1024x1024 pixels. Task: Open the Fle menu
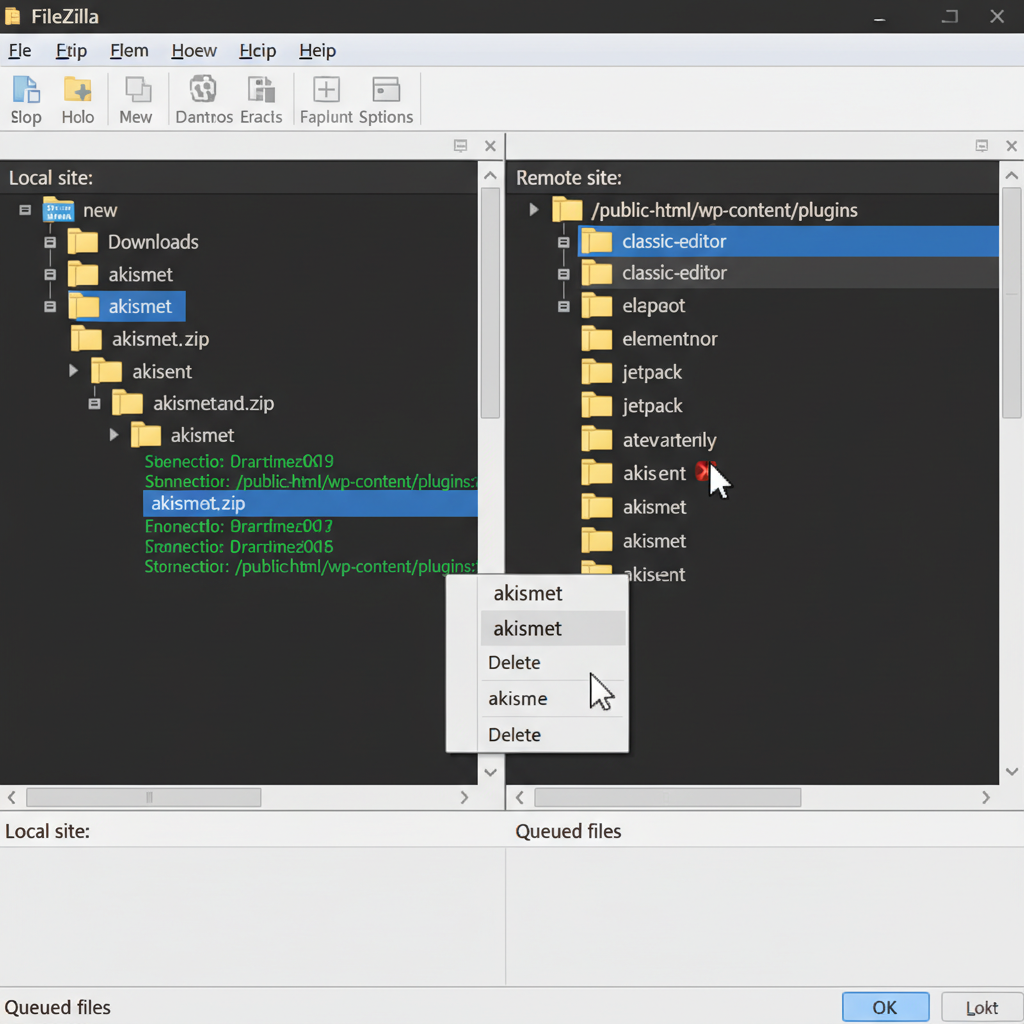tap(20, 50)
